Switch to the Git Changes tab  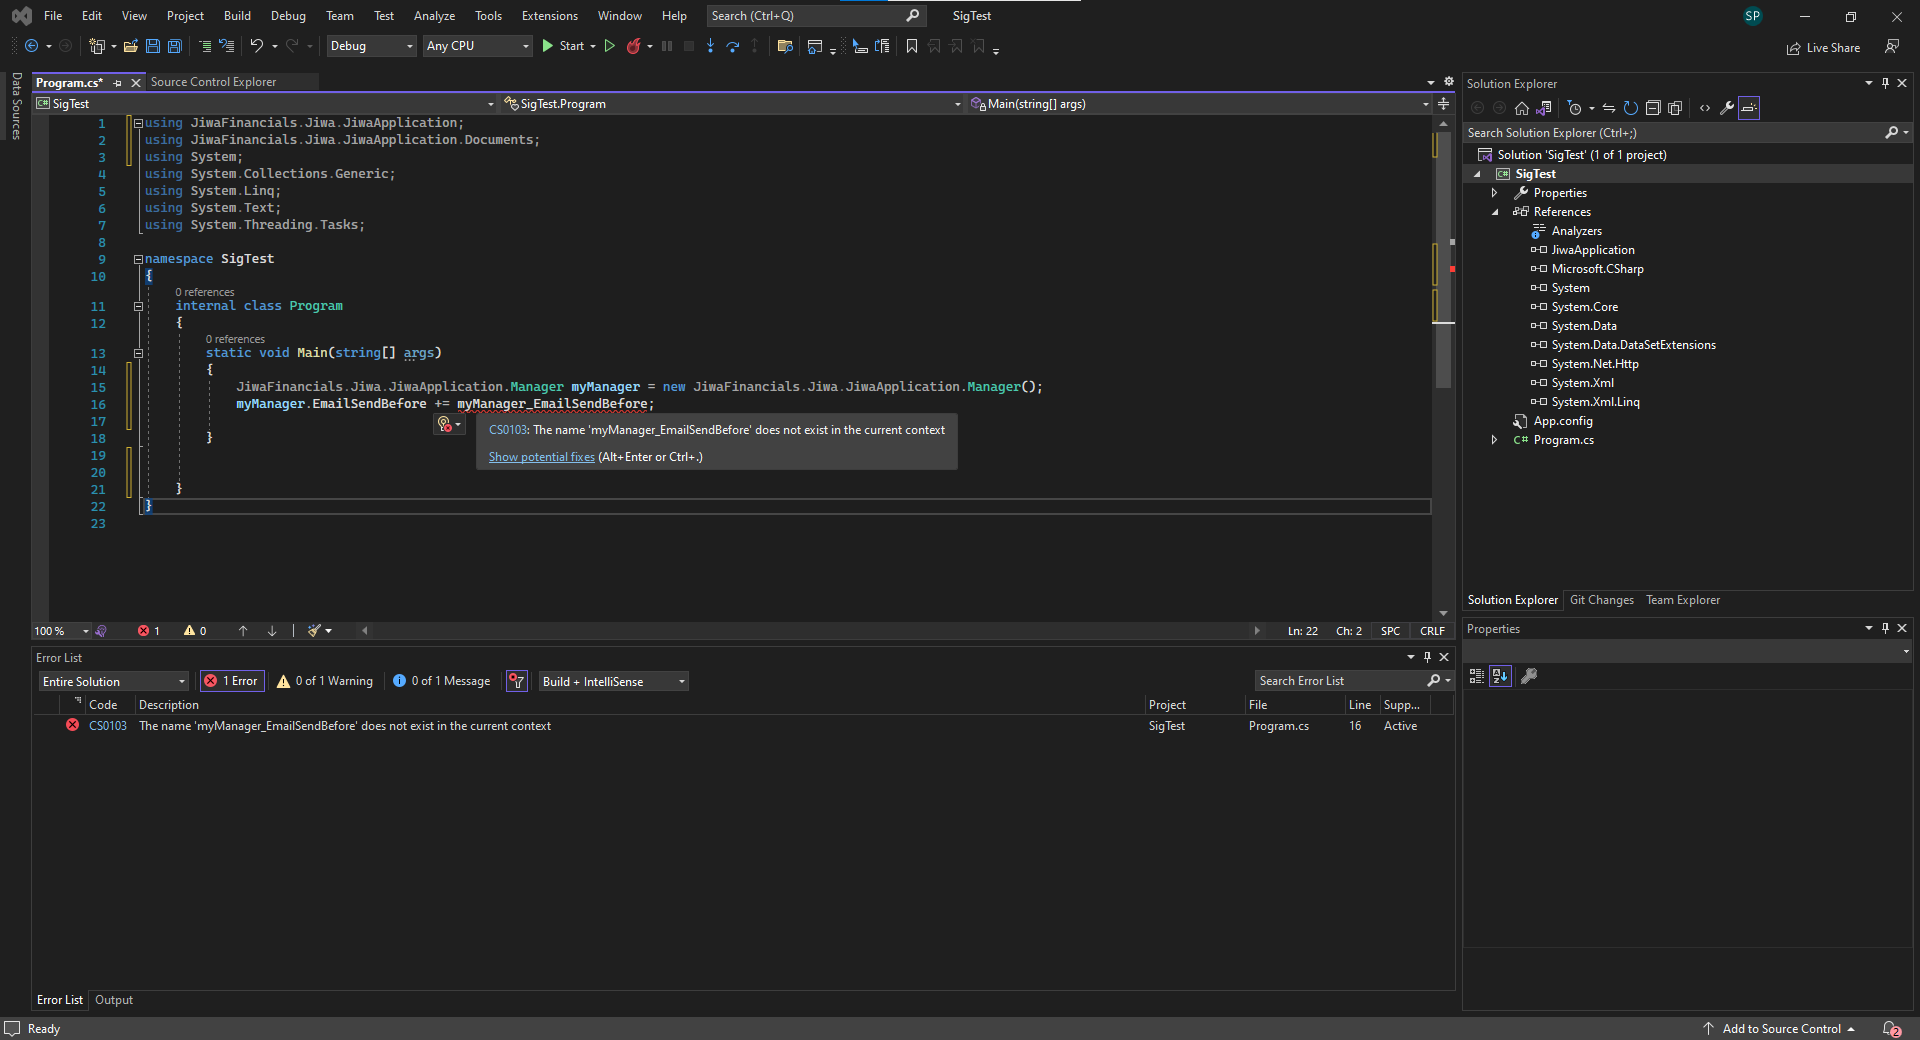point(1601,600)
